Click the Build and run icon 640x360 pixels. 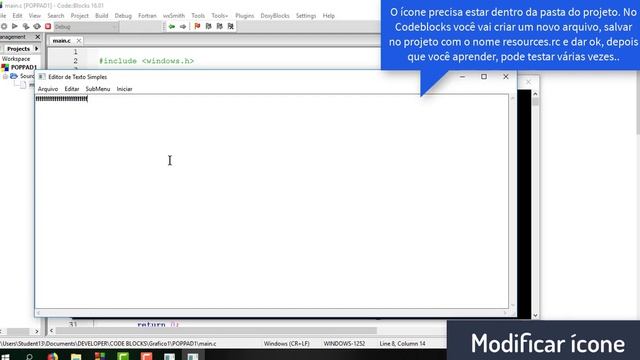point(26,27)
